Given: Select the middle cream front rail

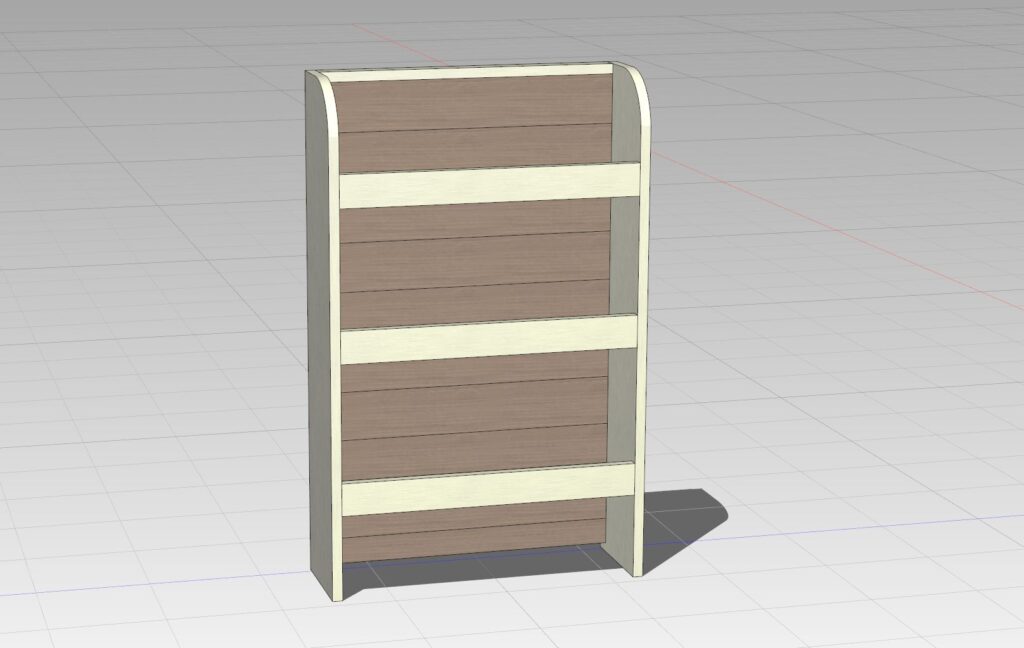Looking at the screenshot, I should point(490,339).
